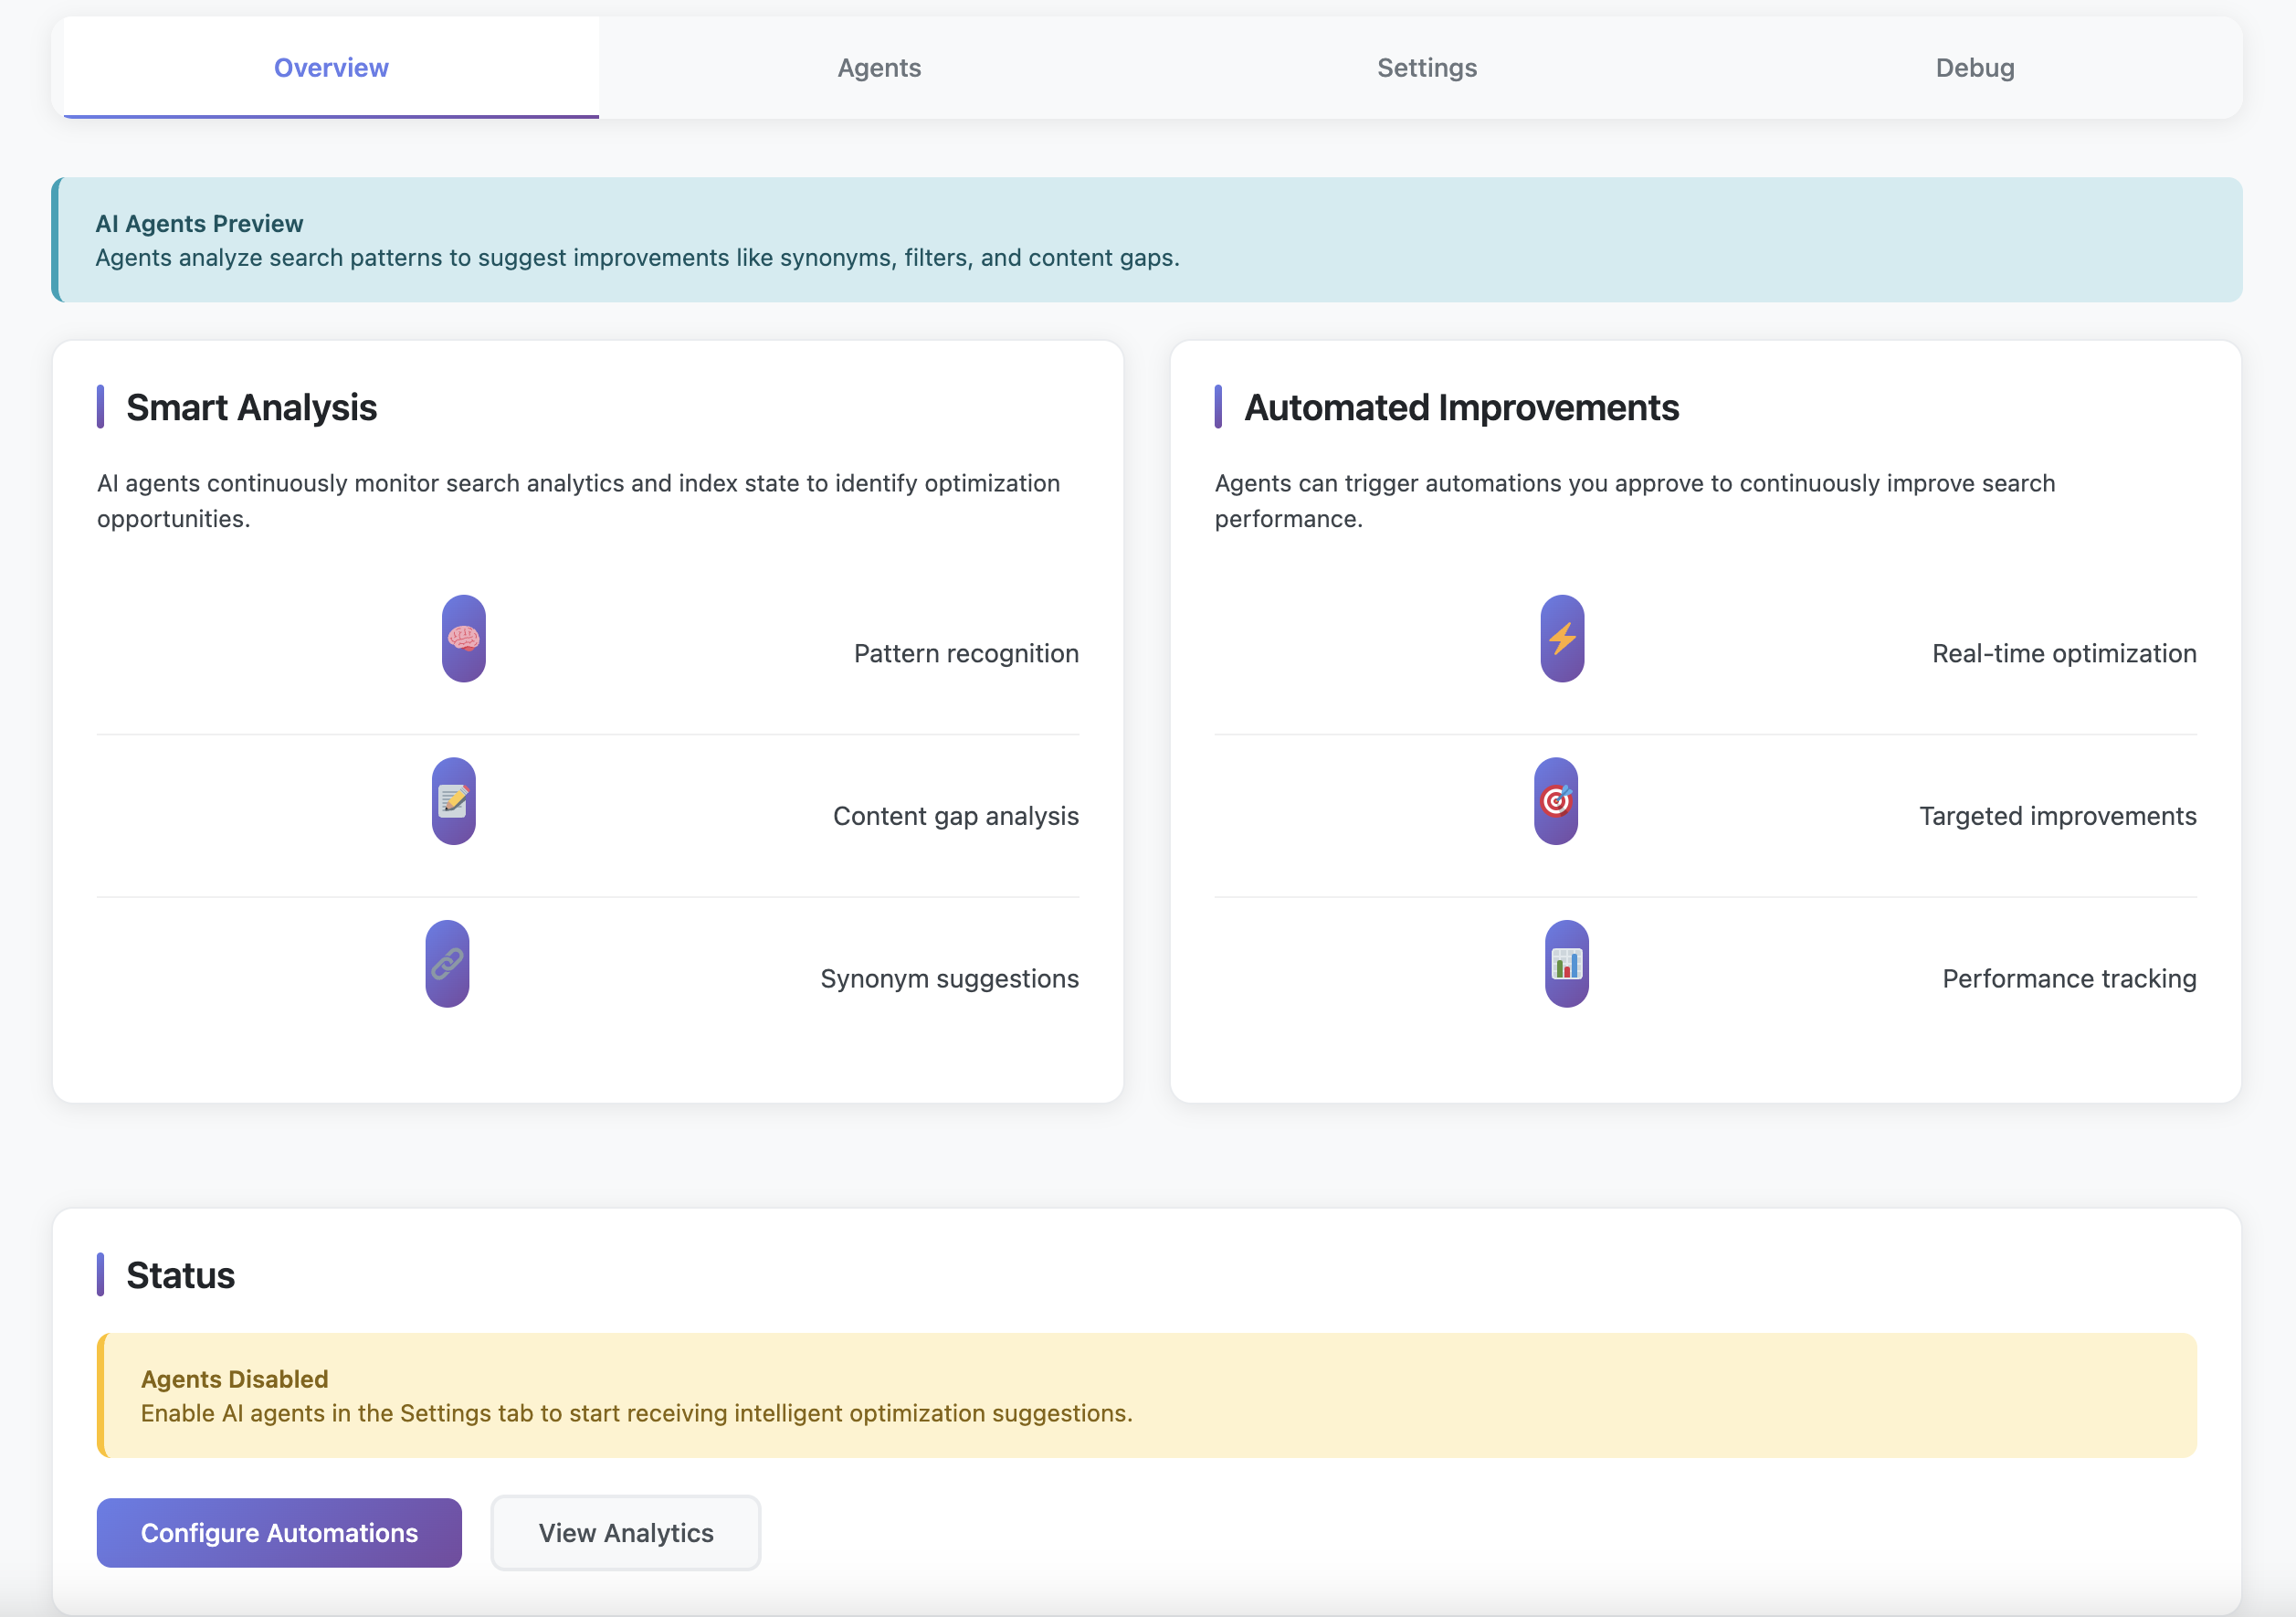The height and width of the screenshot is (1617, 2296).
Task: Click the Content gap analysis pencil icon
Action: tap(452, 801)
